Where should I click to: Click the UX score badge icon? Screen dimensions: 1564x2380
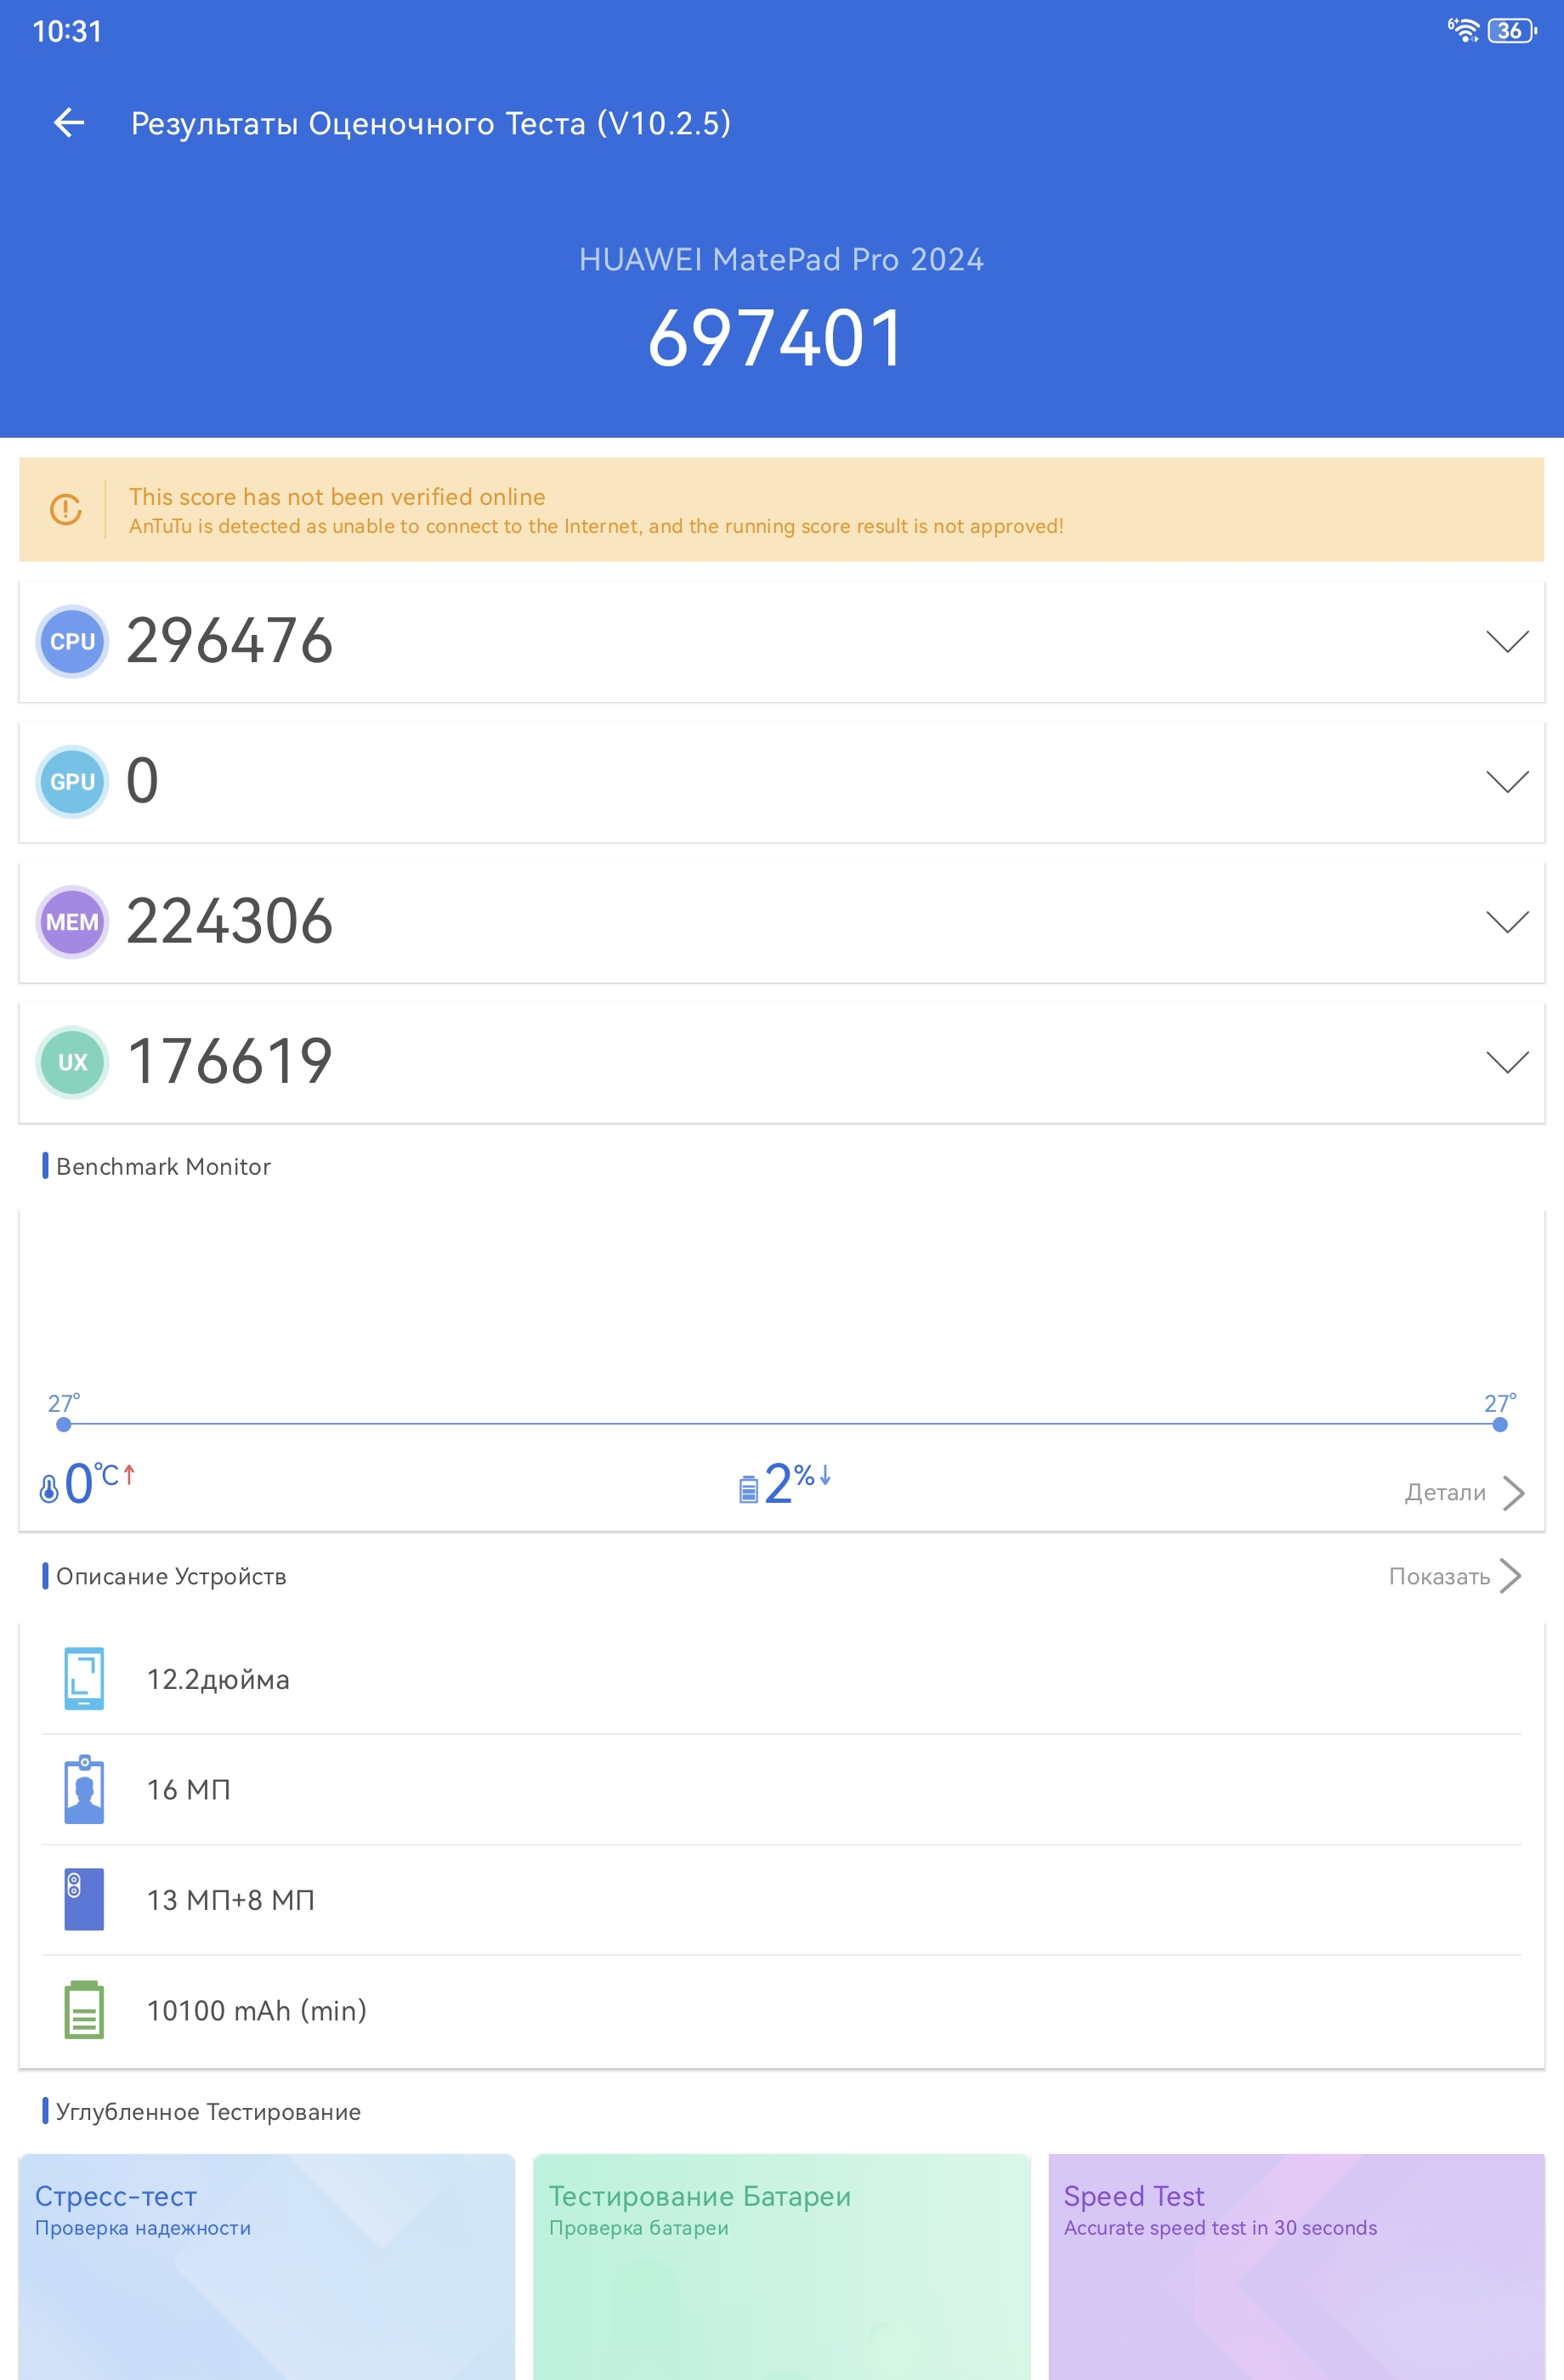pos(72,1062)
